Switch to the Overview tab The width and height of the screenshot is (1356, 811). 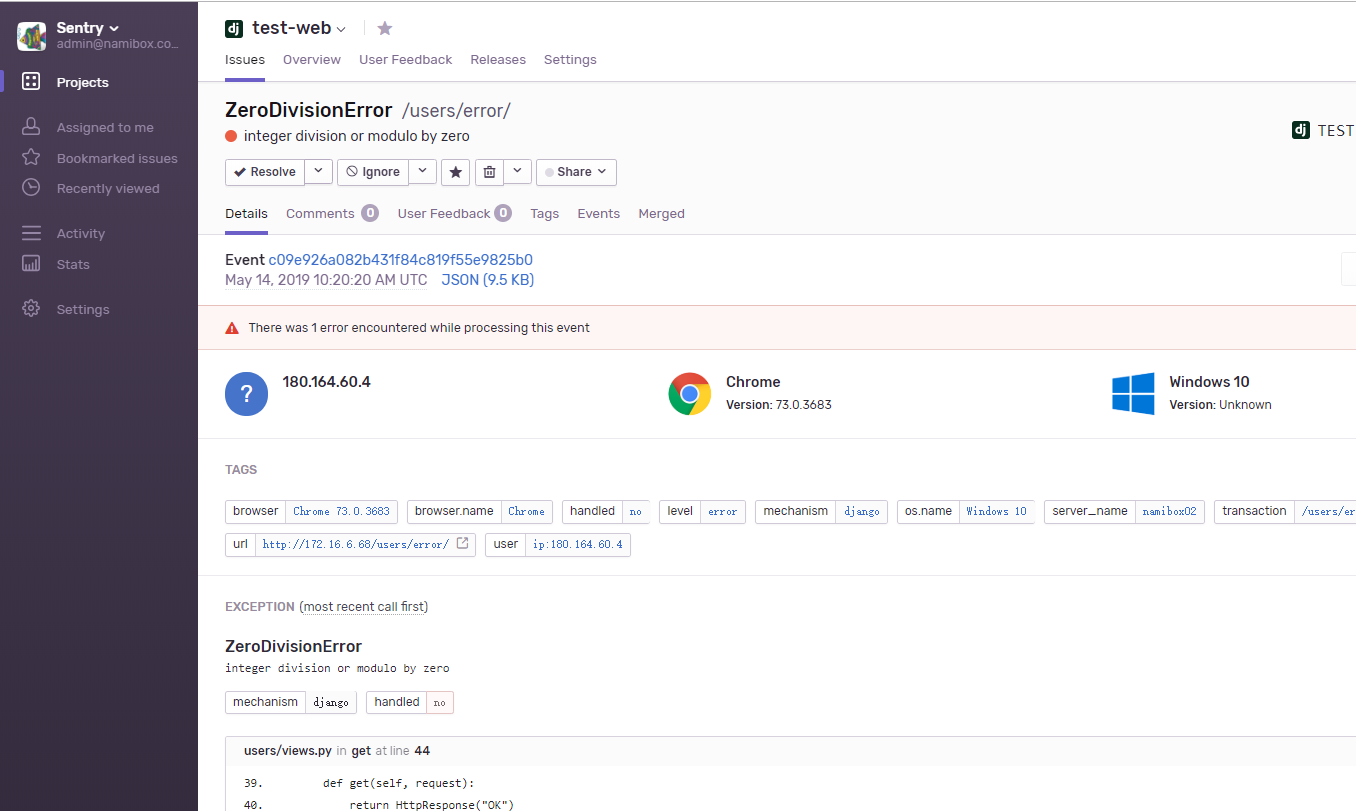coord(312,59)
